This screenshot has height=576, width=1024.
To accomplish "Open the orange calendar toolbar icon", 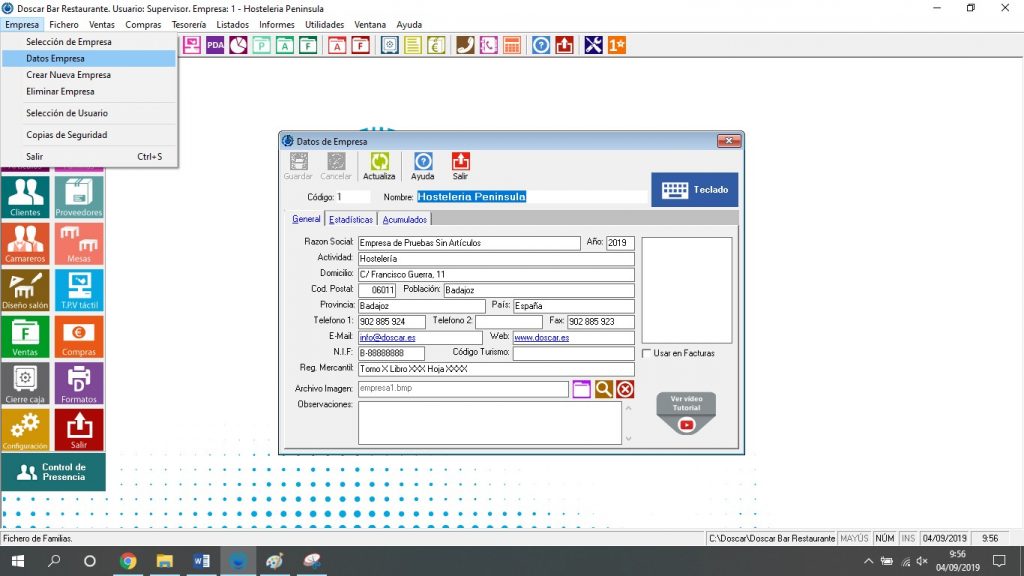I will (512, 45).
